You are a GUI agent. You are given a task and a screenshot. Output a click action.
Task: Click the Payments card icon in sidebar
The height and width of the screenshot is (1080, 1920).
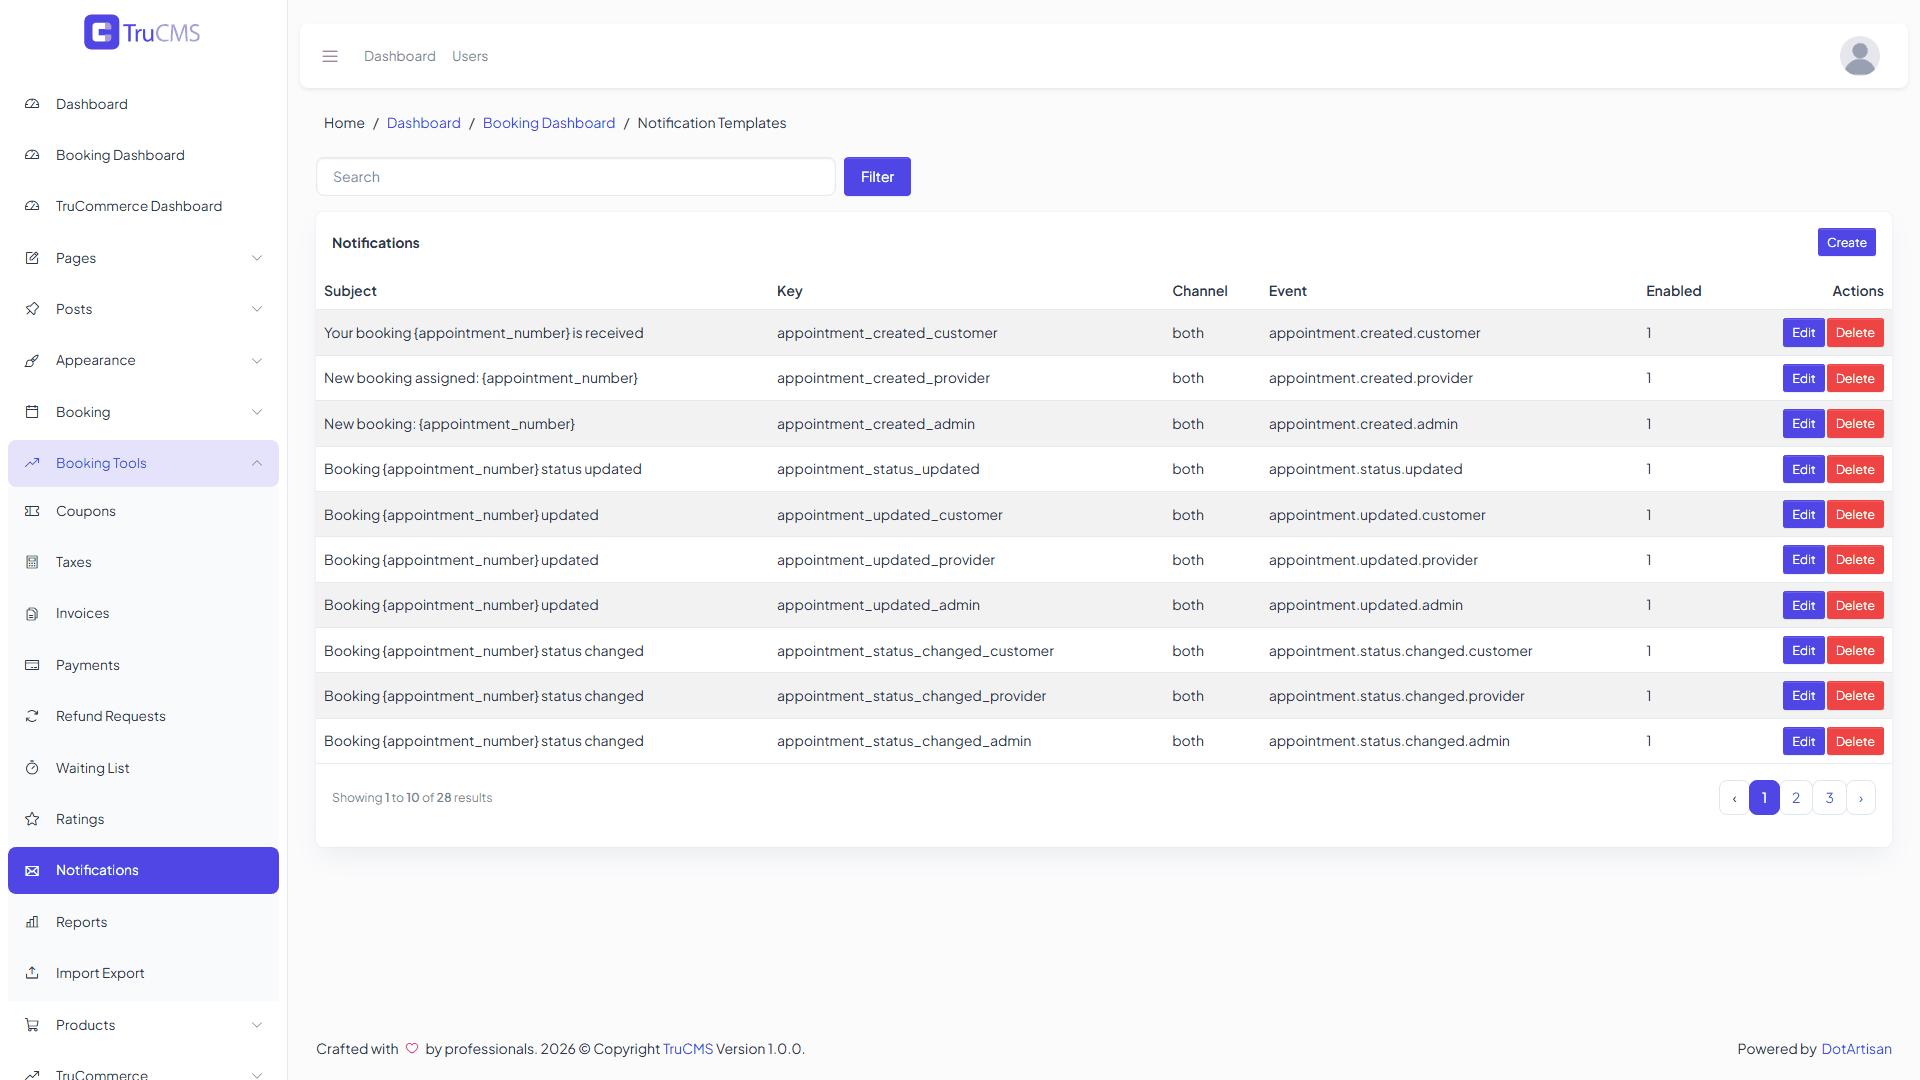pos(32,665)
